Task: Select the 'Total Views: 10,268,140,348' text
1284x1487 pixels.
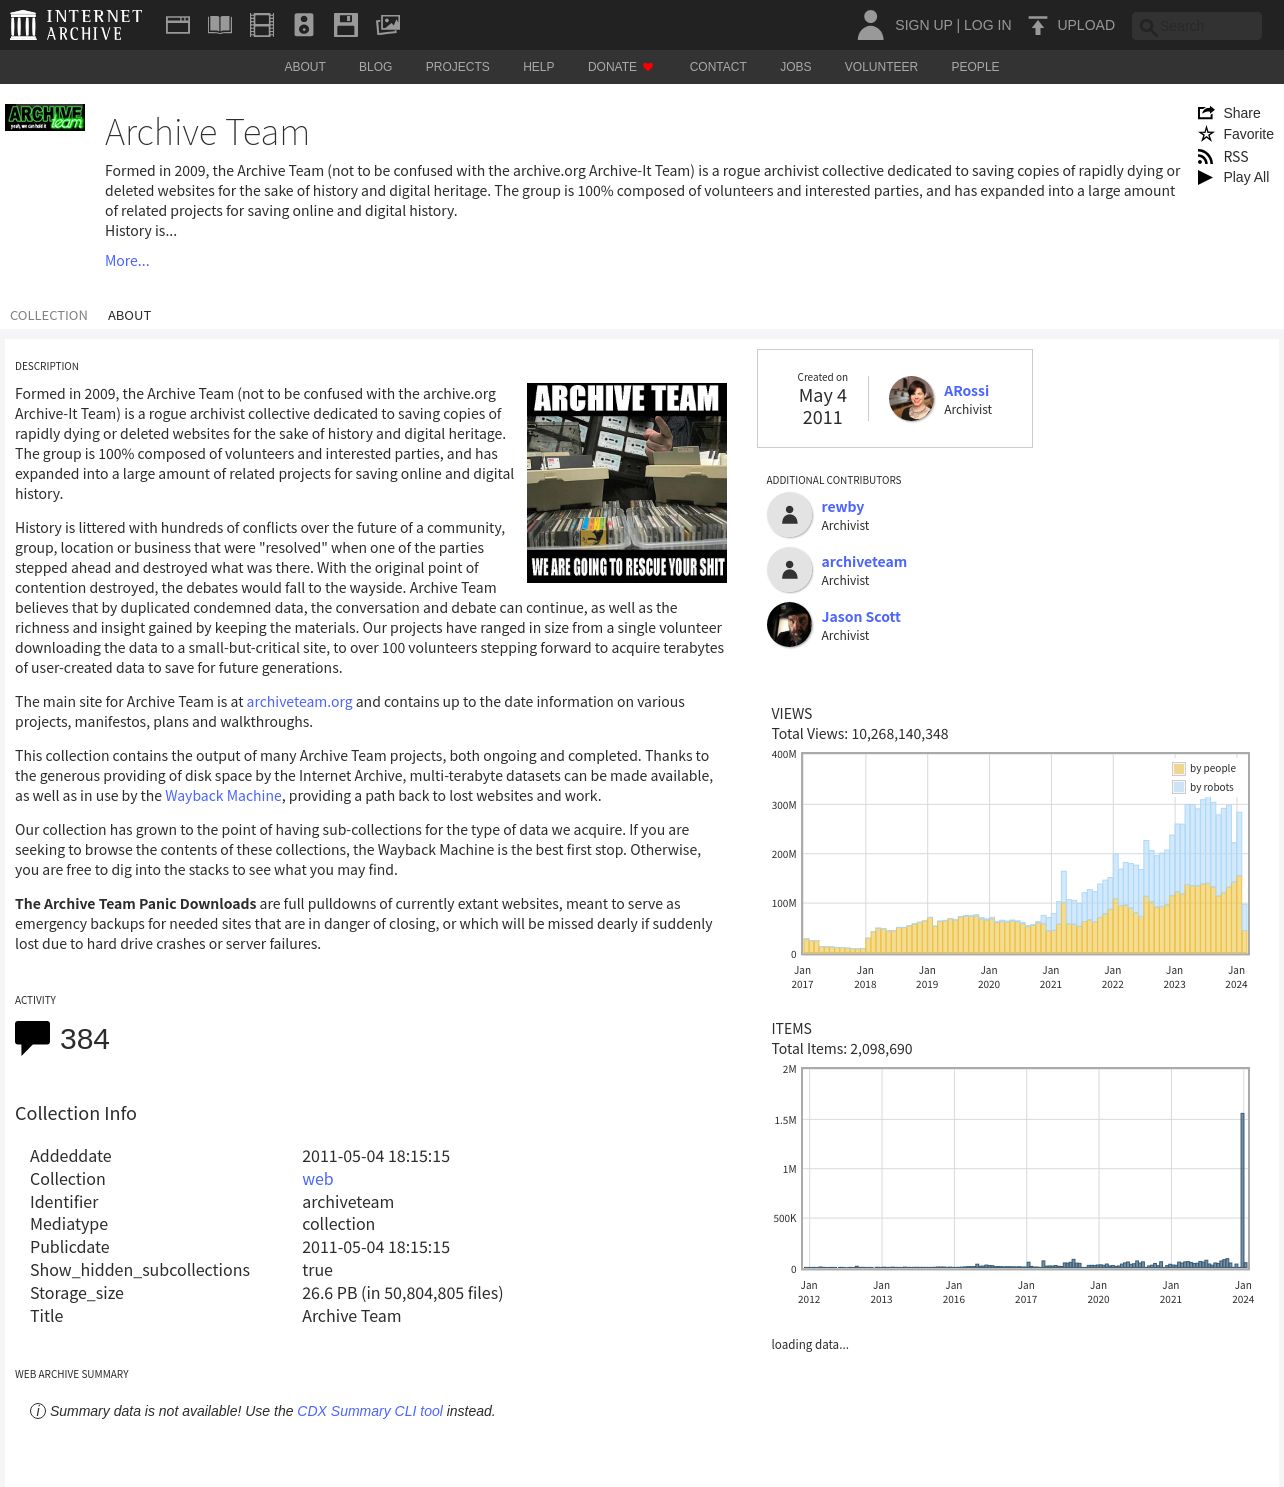Action: [x=860, y=734]
